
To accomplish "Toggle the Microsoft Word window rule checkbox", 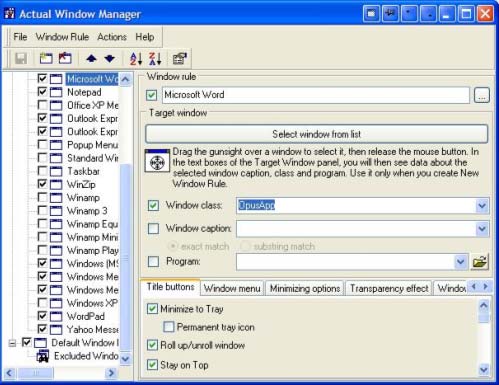I will (151, 95).
